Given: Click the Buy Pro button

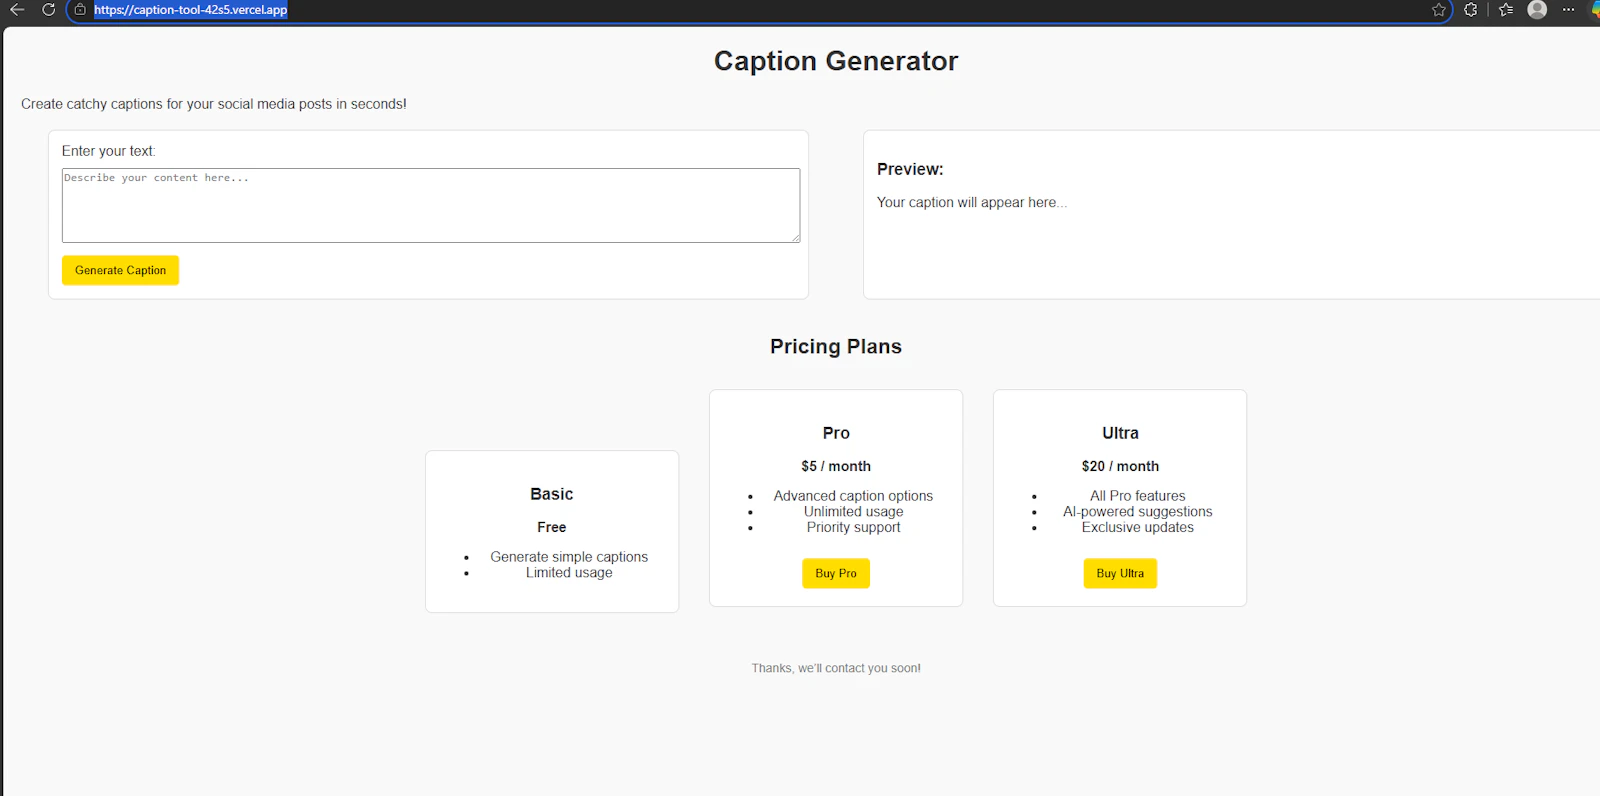Looking at the screenshot, I should (x=836, y=573).
